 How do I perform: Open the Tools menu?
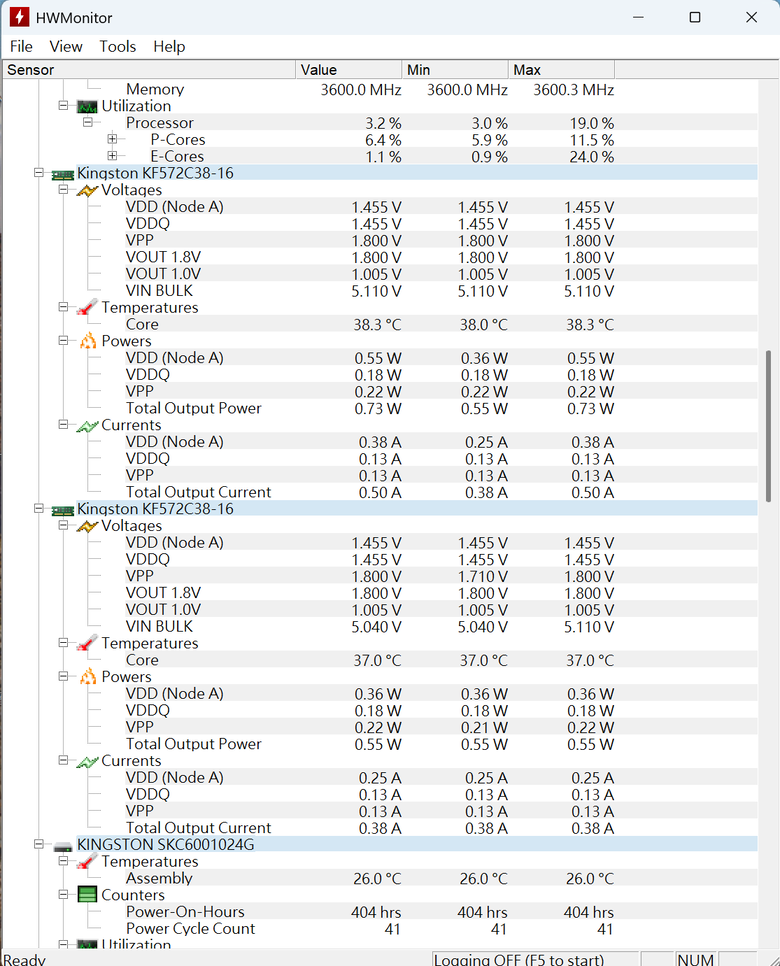coord(118,47)
